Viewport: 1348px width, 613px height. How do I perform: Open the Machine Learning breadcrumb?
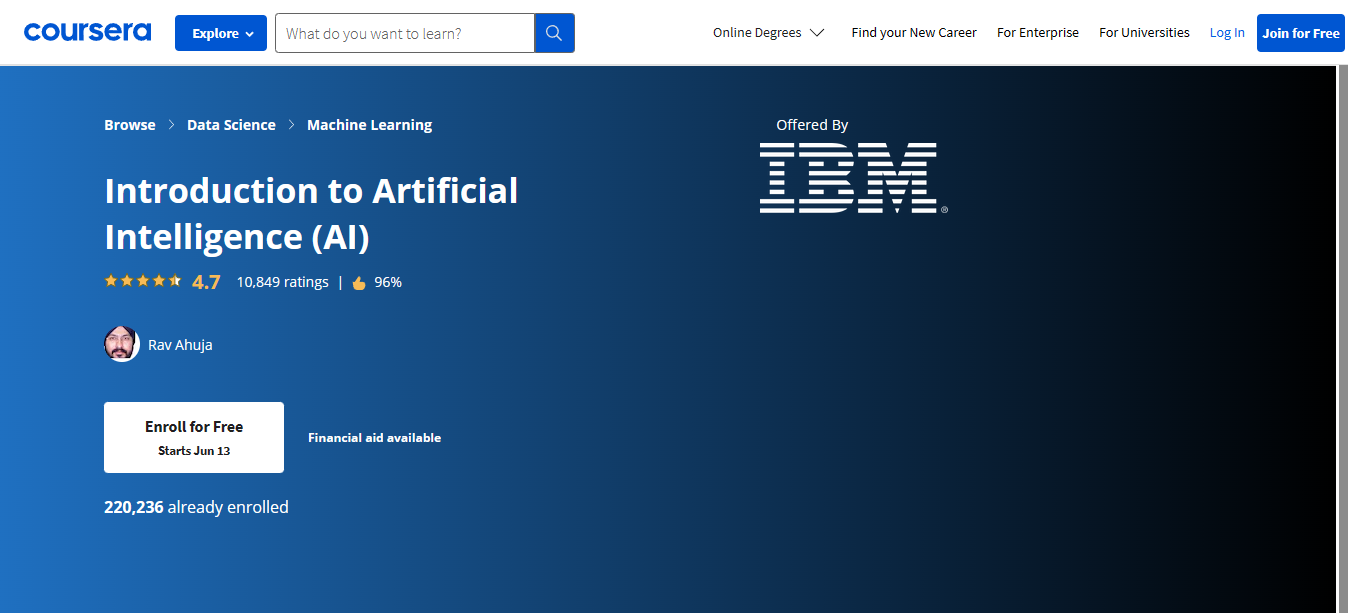point(370,125)
